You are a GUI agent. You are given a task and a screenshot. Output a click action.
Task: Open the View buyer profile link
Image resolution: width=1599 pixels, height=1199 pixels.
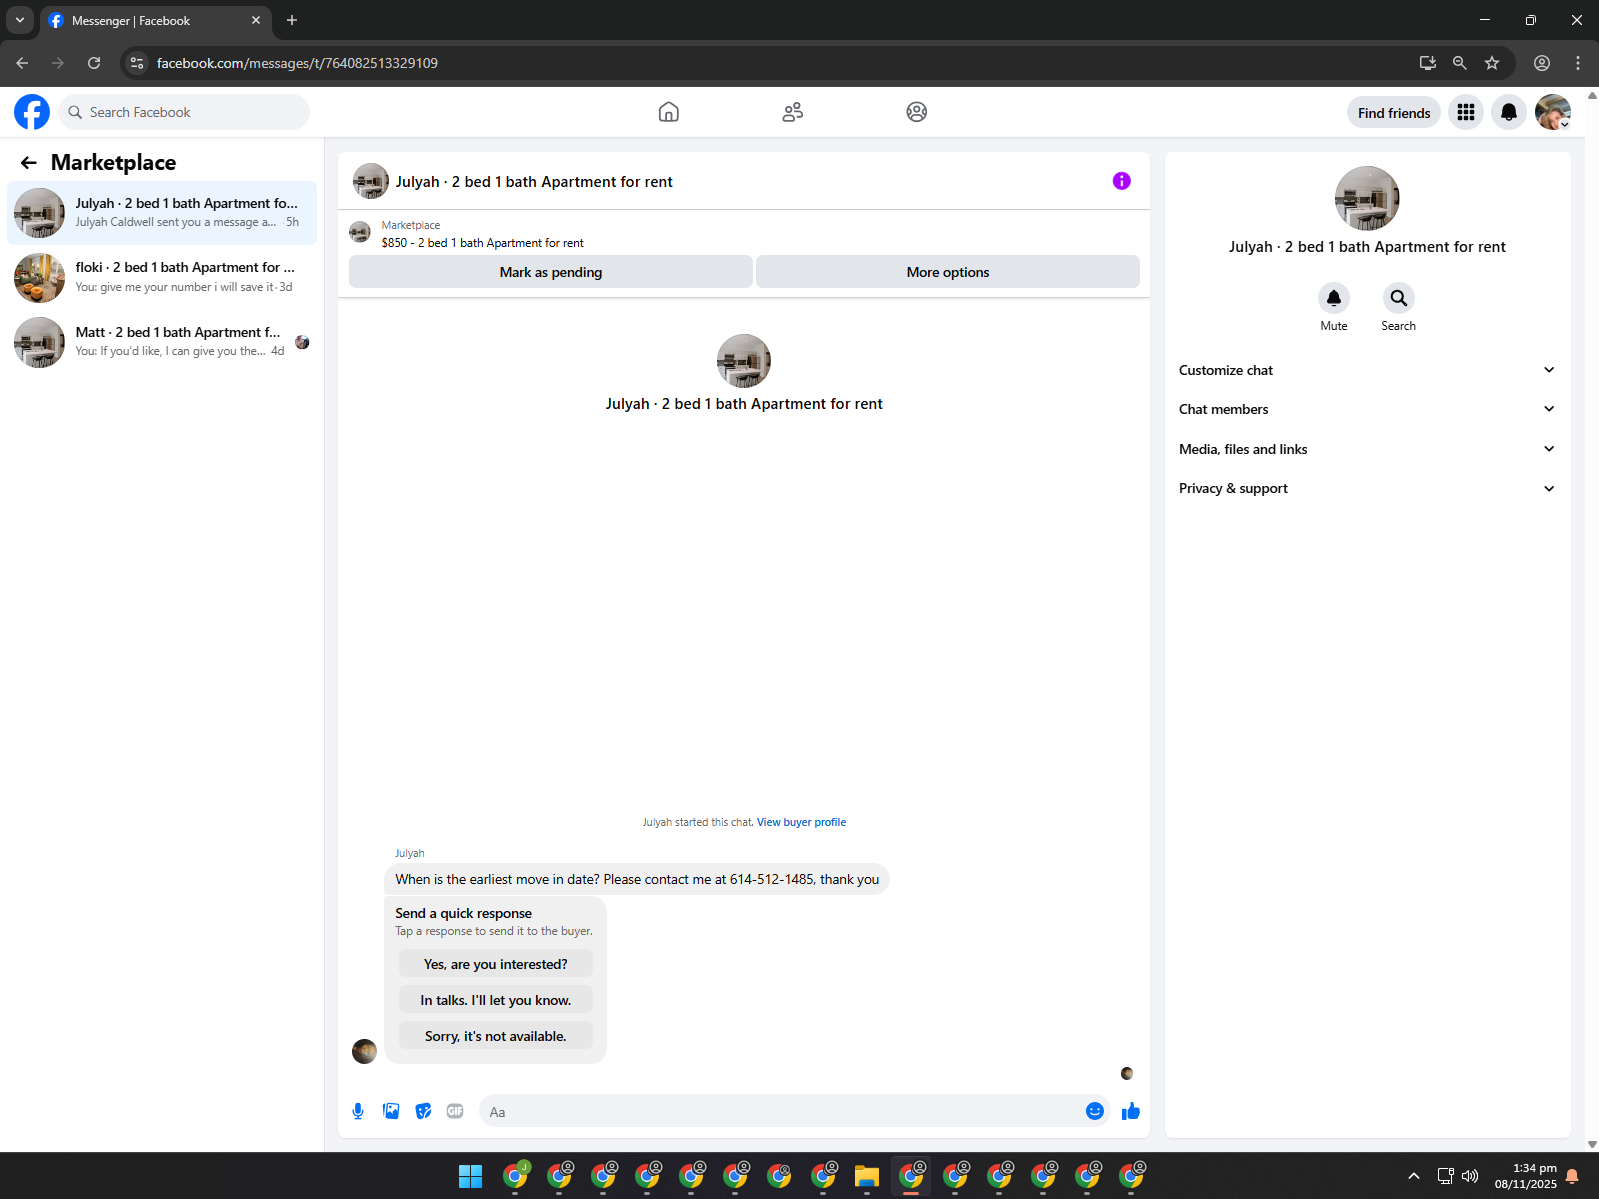coord(801,822)
